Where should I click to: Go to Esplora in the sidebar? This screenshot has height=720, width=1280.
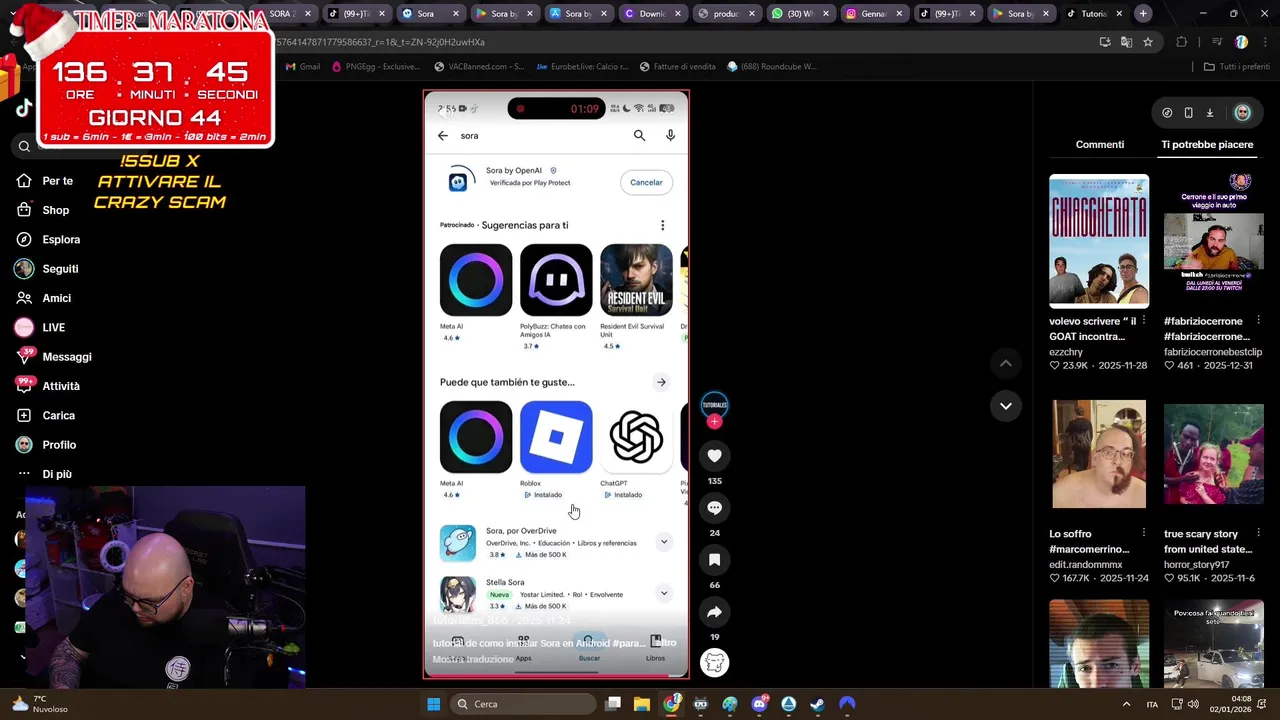click(48, 240)
